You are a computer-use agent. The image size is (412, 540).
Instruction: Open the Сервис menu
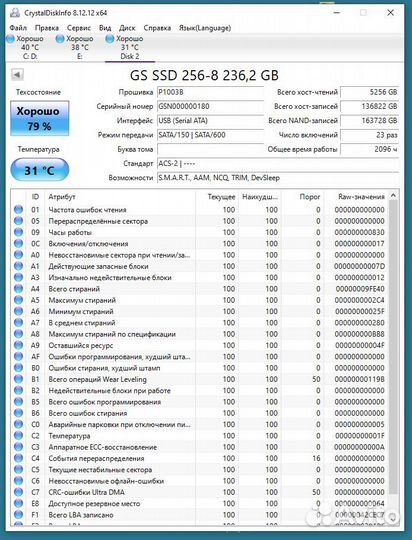tap(79, 28)
